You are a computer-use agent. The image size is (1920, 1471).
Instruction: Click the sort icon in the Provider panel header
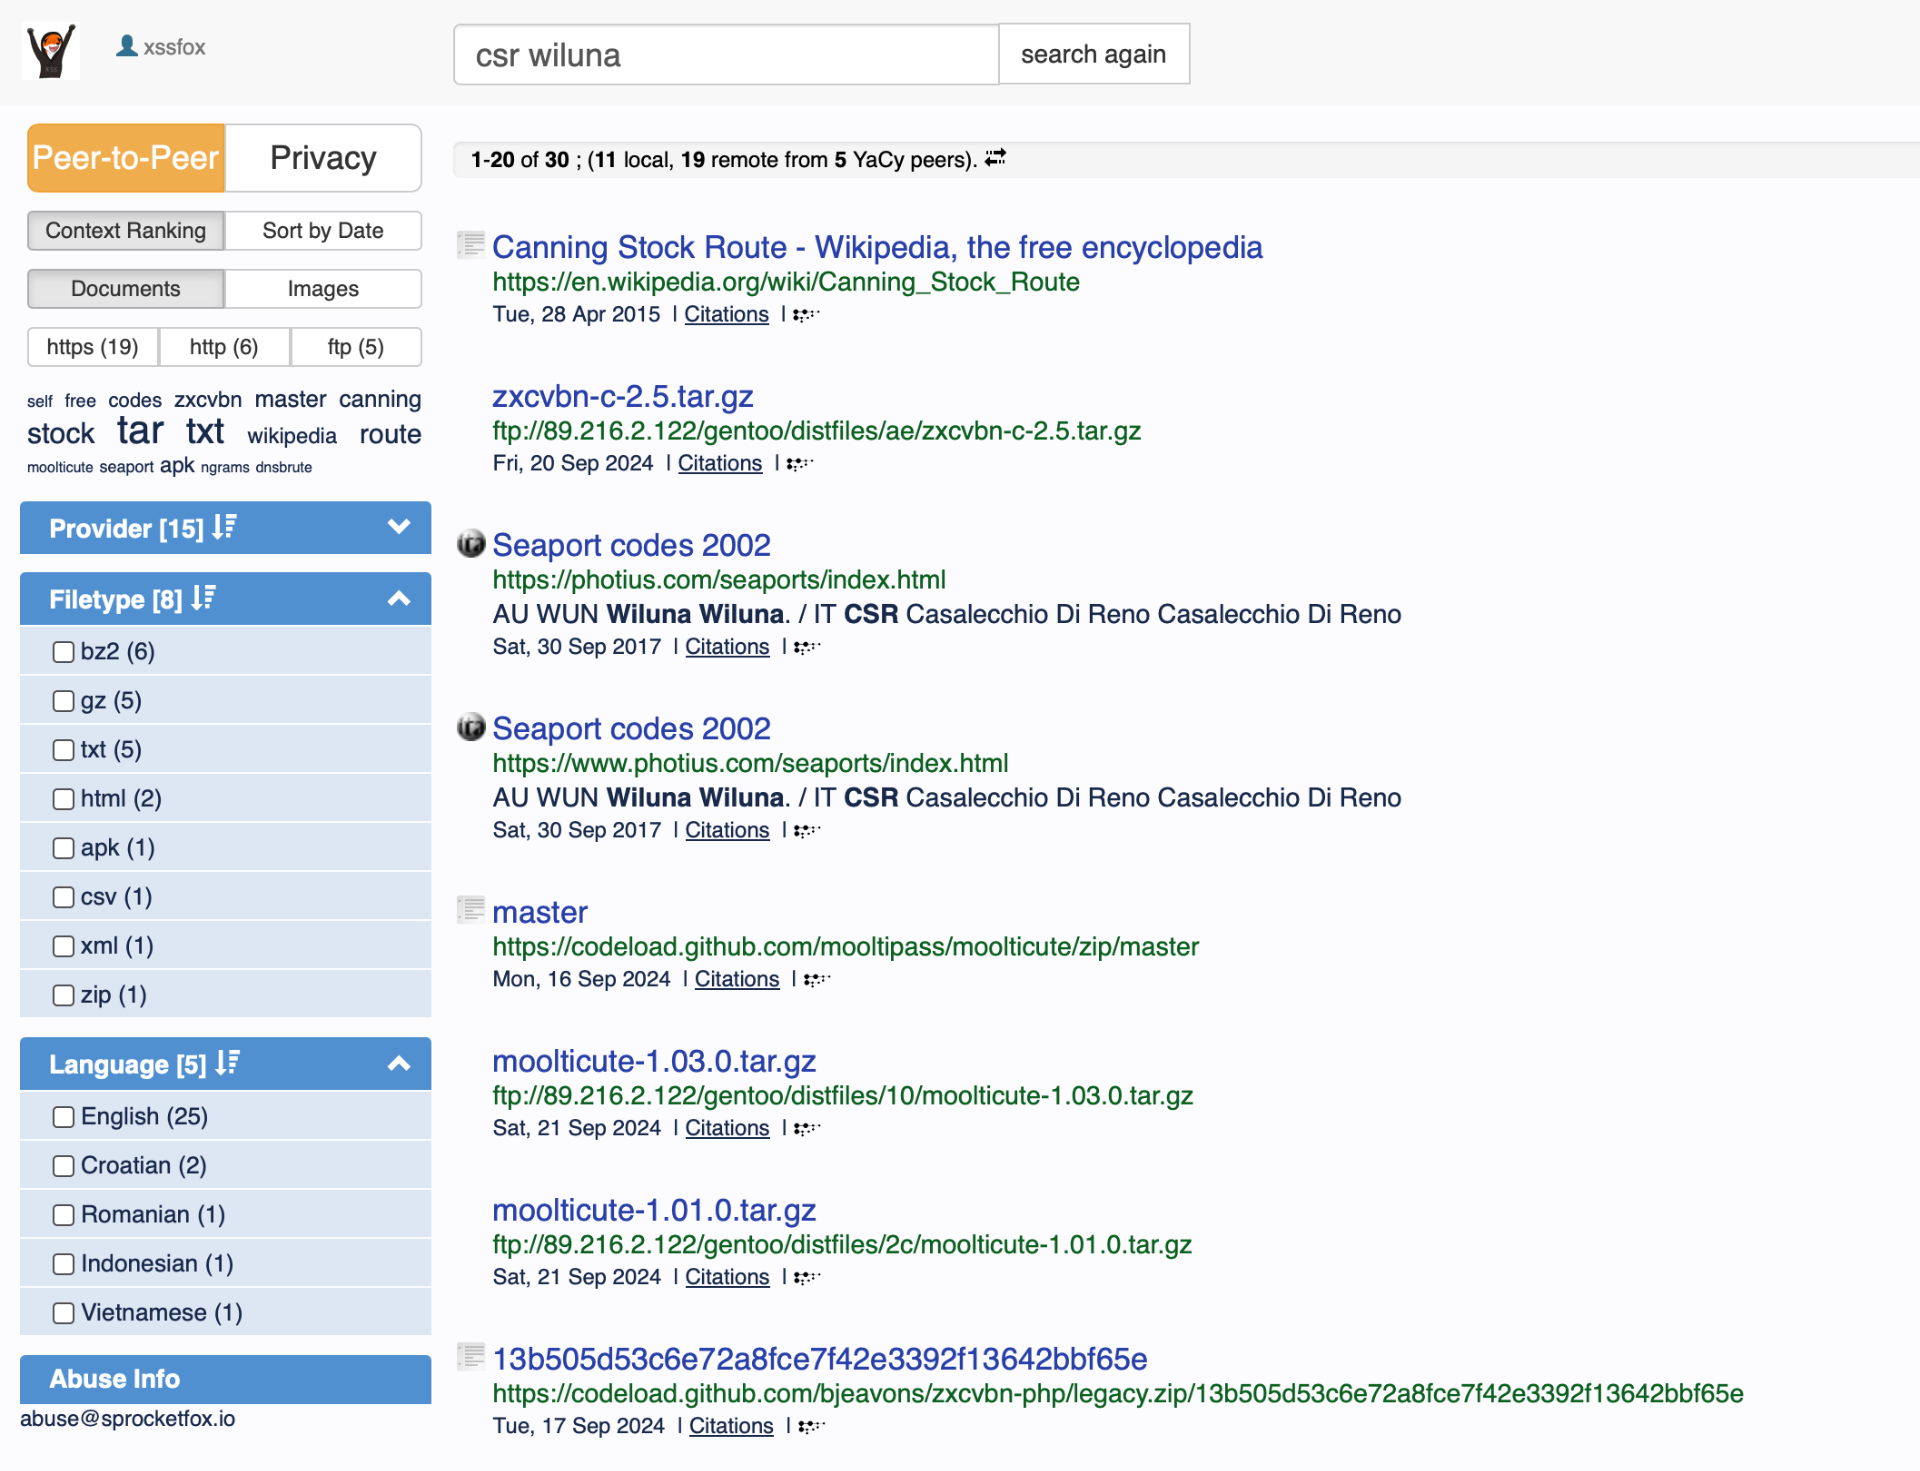click(222, 528)
